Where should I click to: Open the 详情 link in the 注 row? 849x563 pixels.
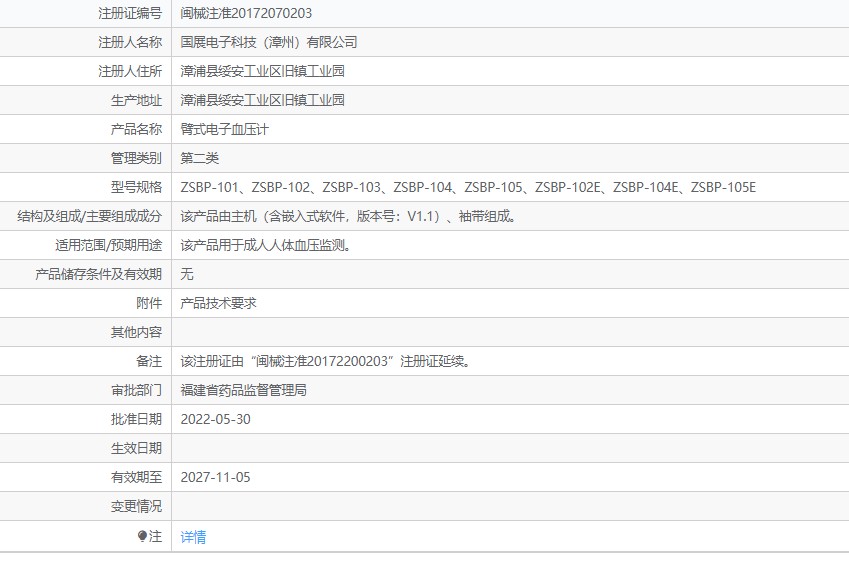pos(193,536)
